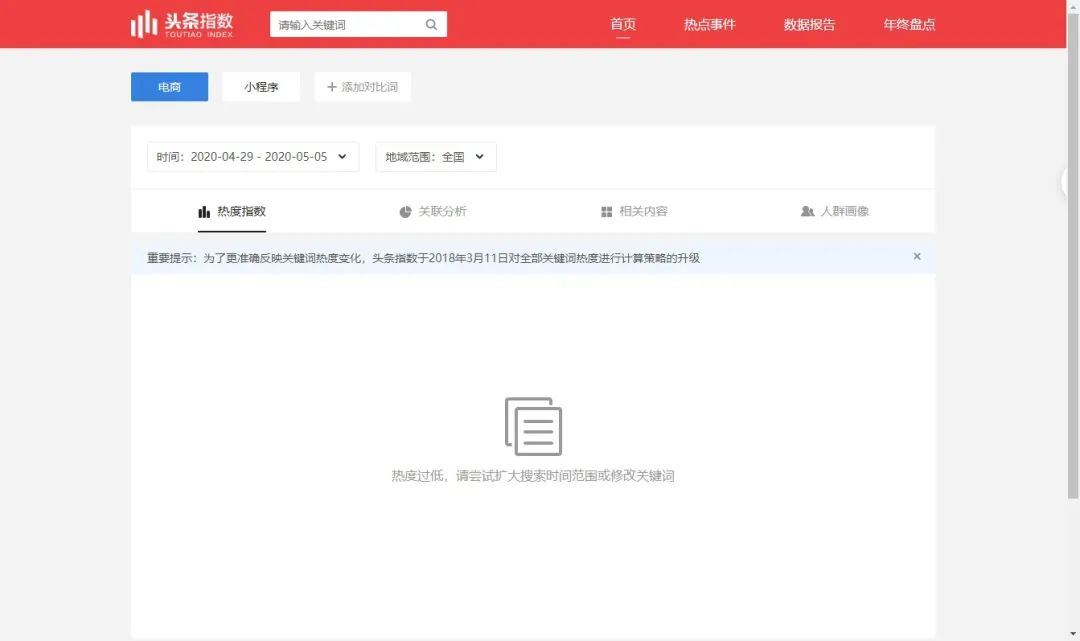Viewport: 1080px width, 641px height.
Task: Dismiss the 重要提示 notice banner
Action: coord(917,256)
